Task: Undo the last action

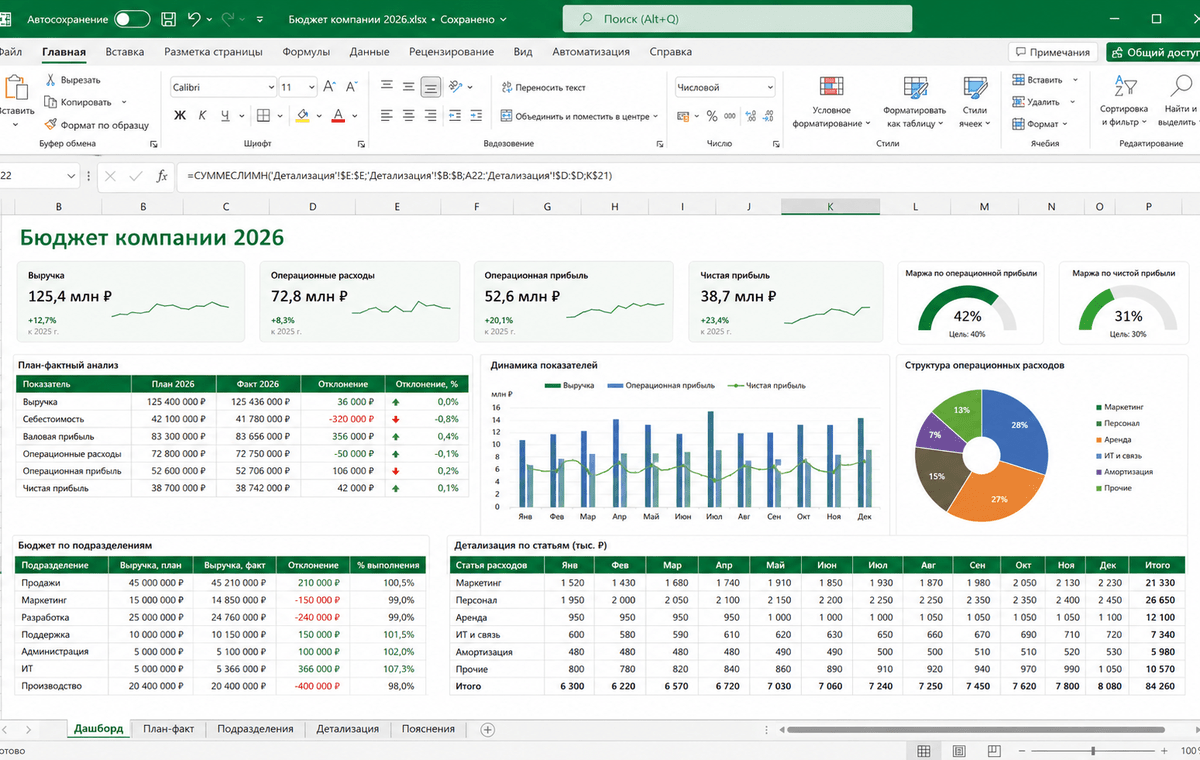Action: click(x=193, y=19)
